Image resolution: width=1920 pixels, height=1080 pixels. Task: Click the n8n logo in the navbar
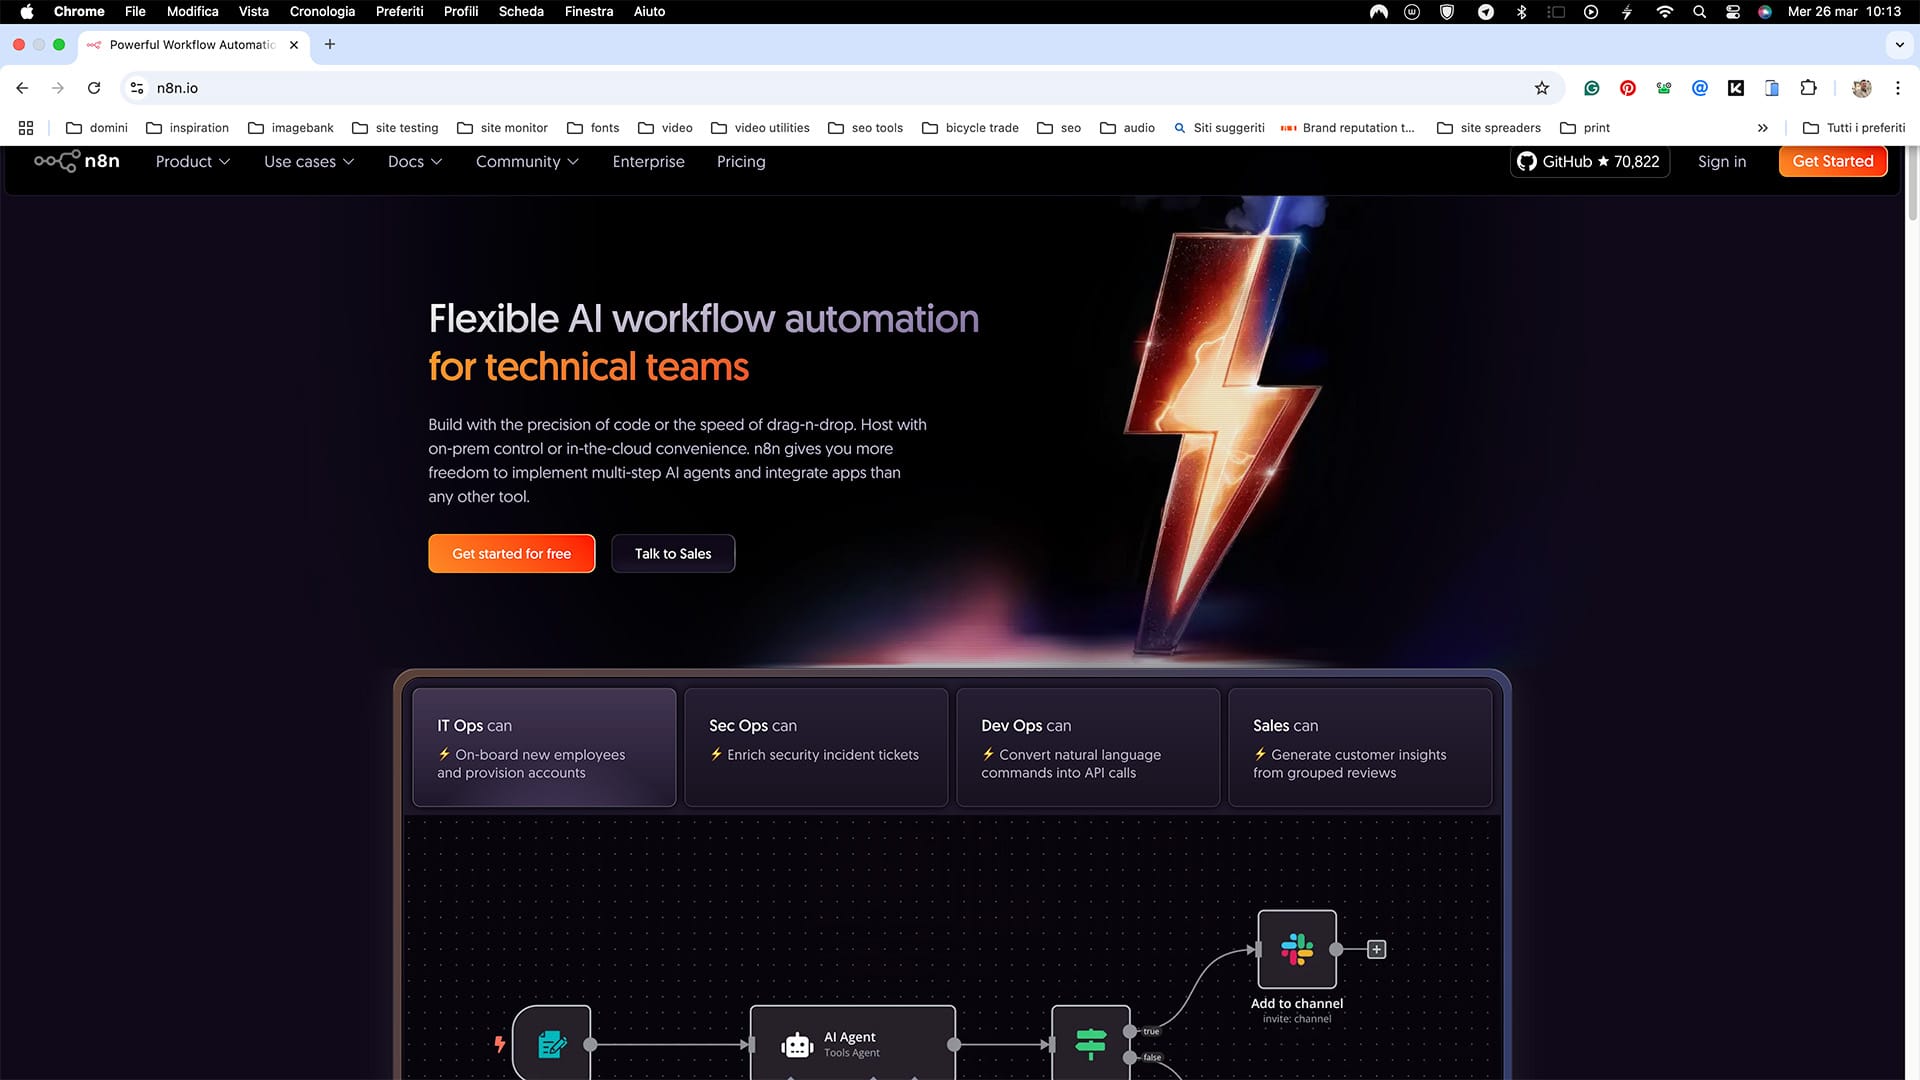(77, 161)
